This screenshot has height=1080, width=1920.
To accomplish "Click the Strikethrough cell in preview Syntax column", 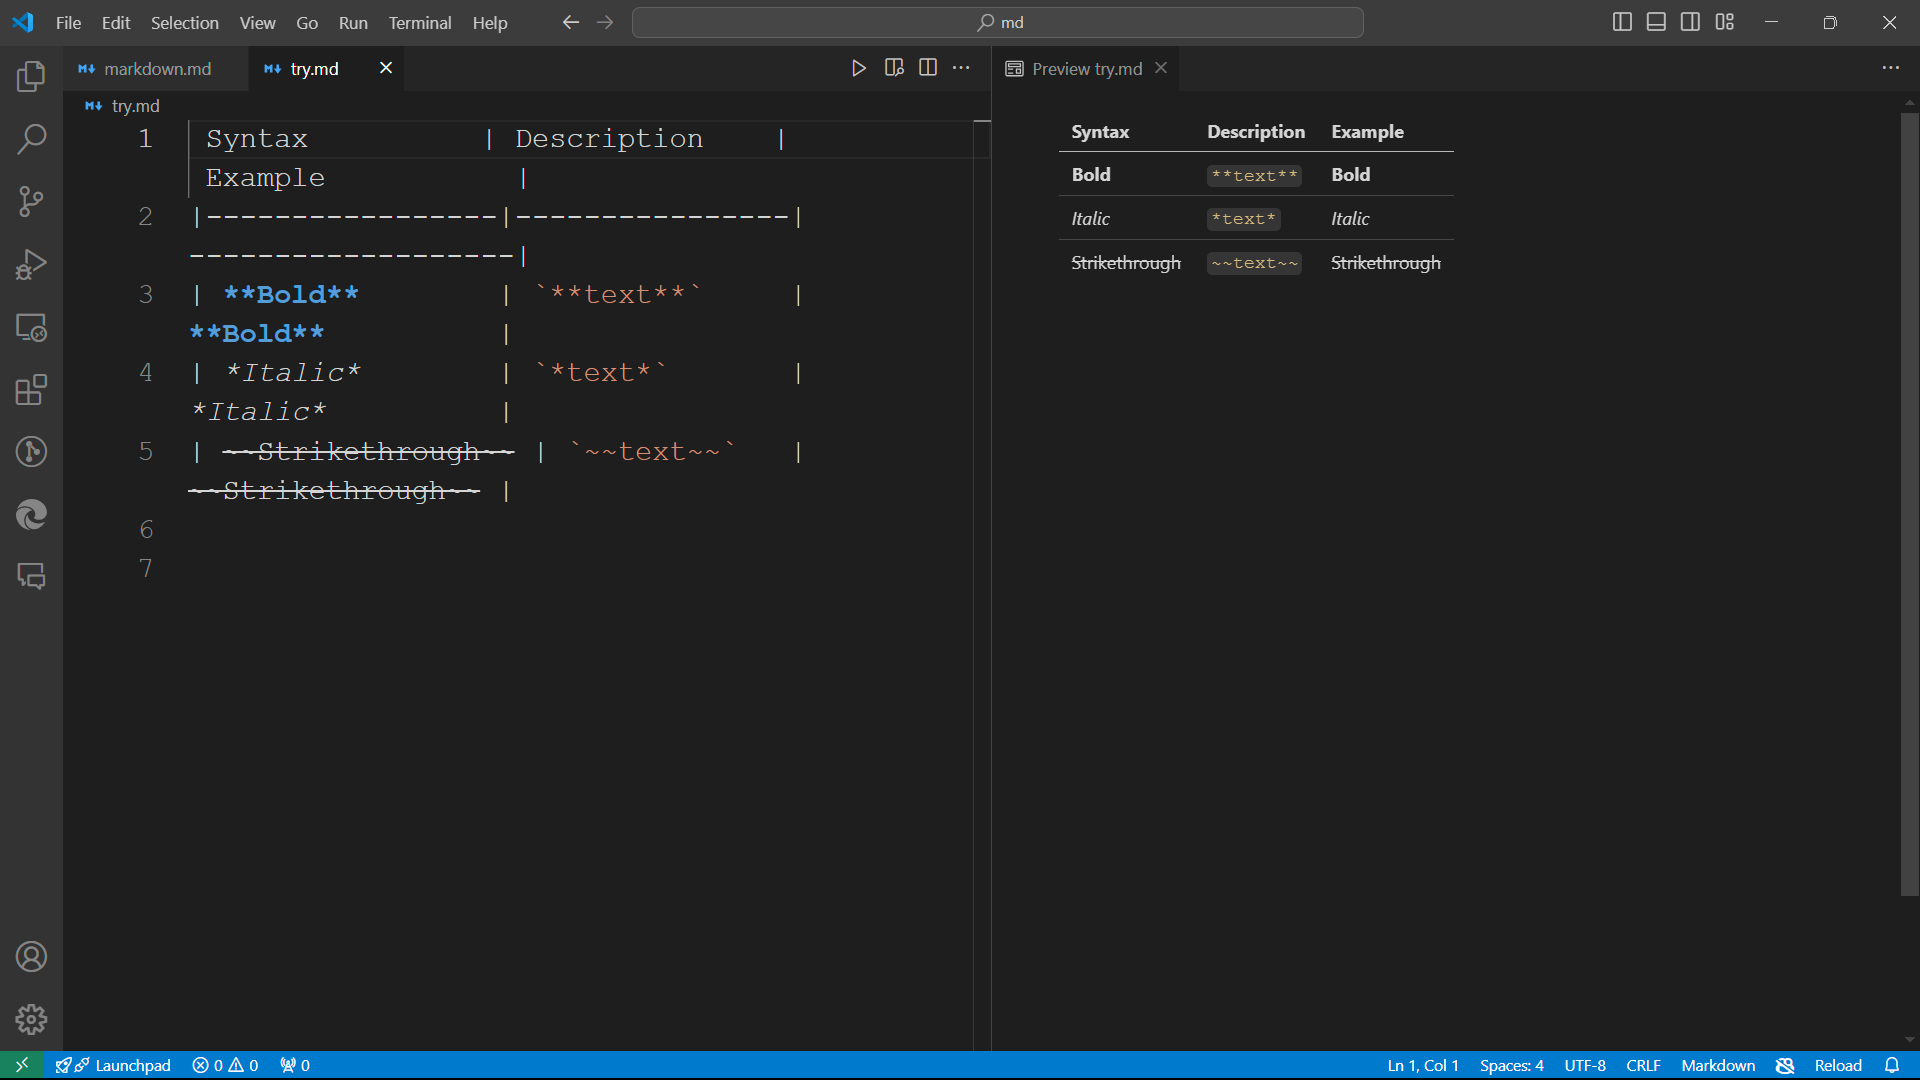I will (x=1125, y=263).
